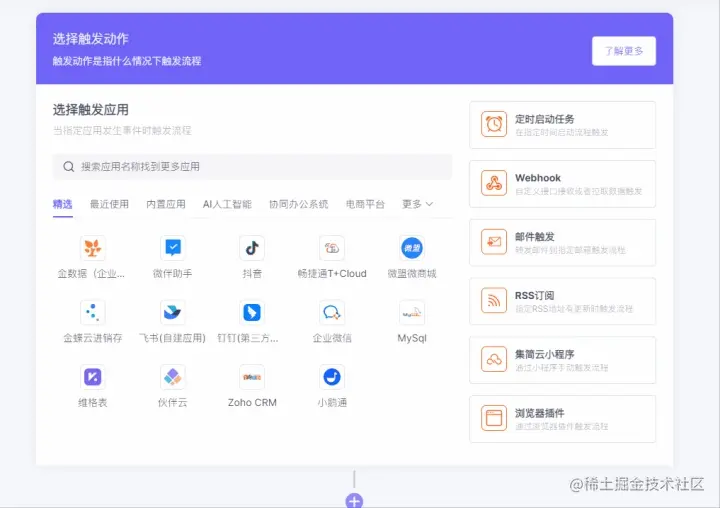
Task: Select the 畅捷通T+Cloud app icon
Action: click(x=332, y=248)
